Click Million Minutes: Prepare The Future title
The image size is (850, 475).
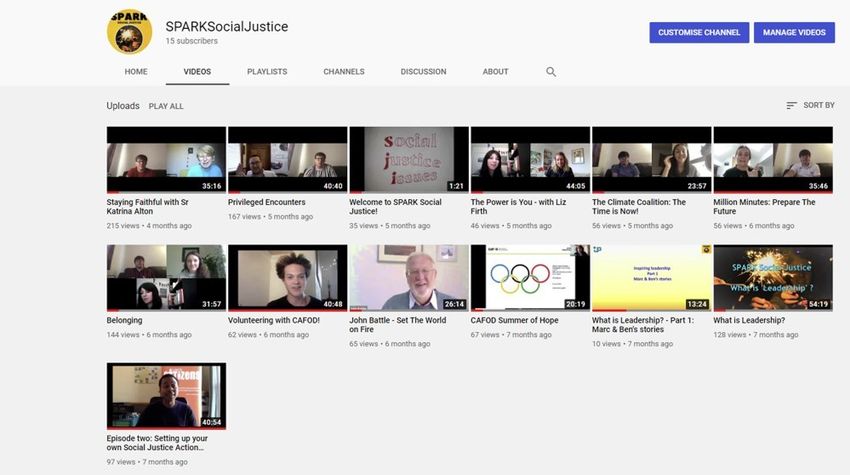[764, 207]
